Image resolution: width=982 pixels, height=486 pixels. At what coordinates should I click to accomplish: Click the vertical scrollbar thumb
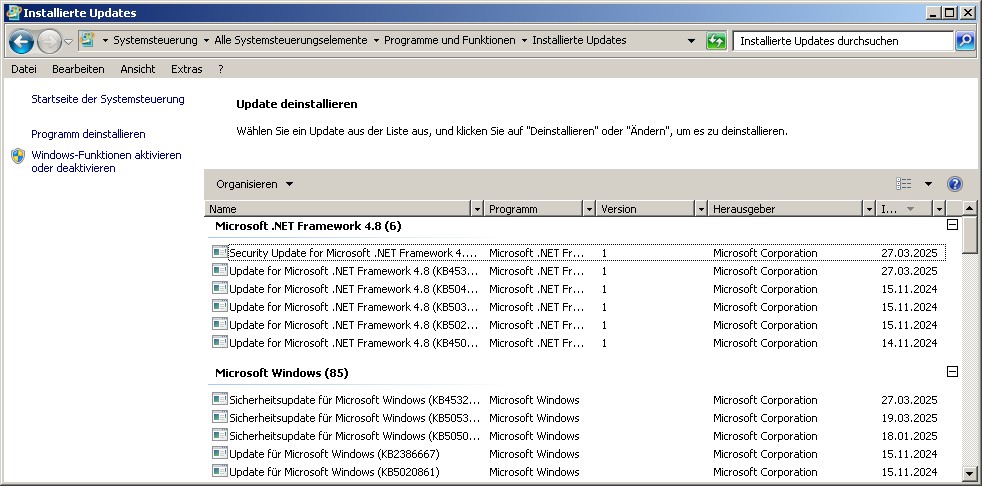[x=969, y=234]
